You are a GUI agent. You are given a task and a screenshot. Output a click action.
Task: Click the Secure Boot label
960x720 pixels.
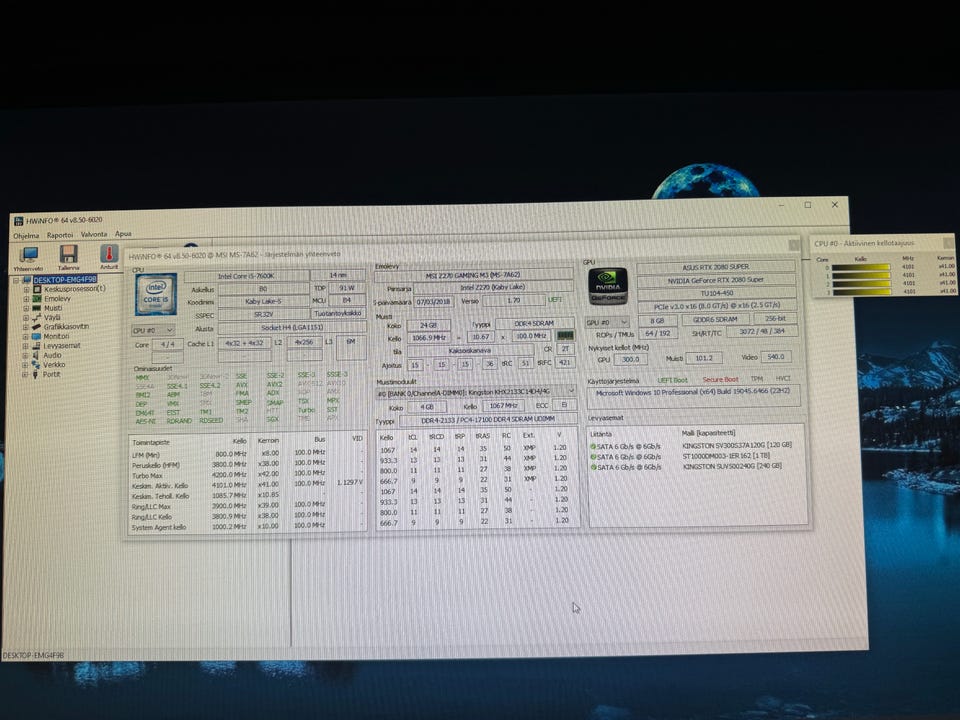(720, 380)
